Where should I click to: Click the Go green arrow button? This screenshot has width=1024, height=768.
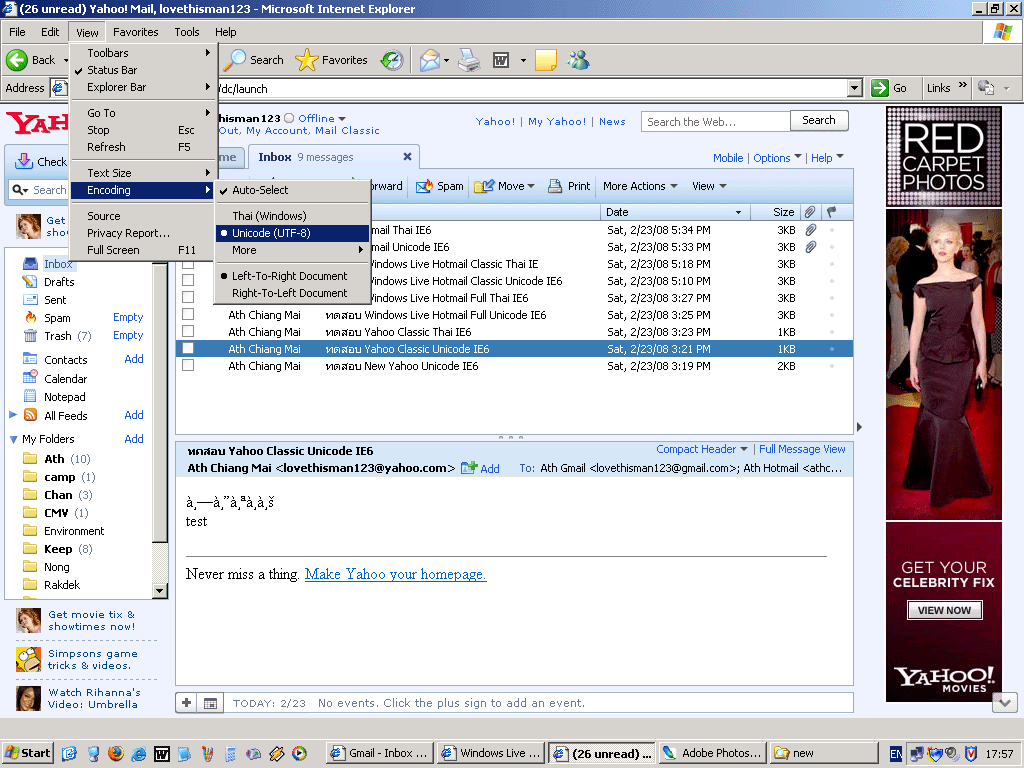click(880, 88)
